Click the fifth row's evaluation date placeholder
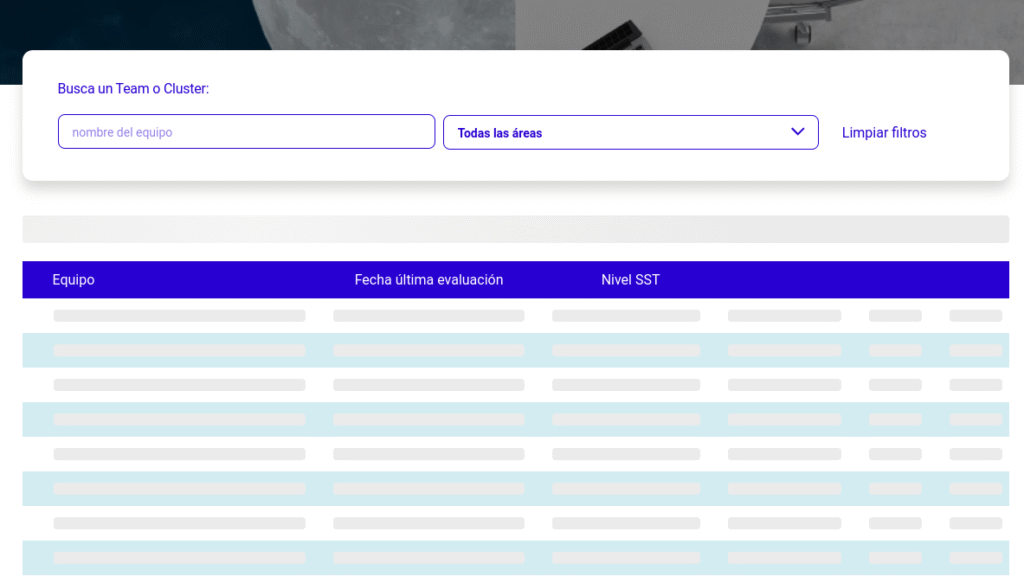The width and height of the screenshot is (1024, 576). [x=428, y=454]
